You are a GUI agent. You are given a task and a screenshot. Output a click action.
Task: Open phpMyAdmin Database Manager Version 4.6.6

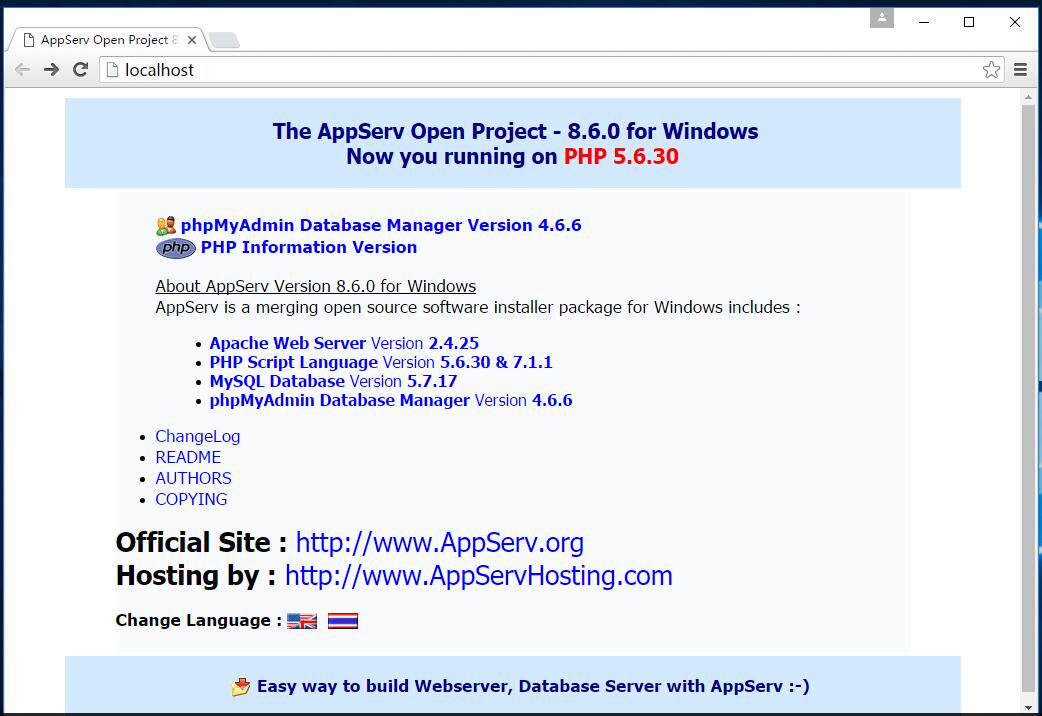(381, 225)
